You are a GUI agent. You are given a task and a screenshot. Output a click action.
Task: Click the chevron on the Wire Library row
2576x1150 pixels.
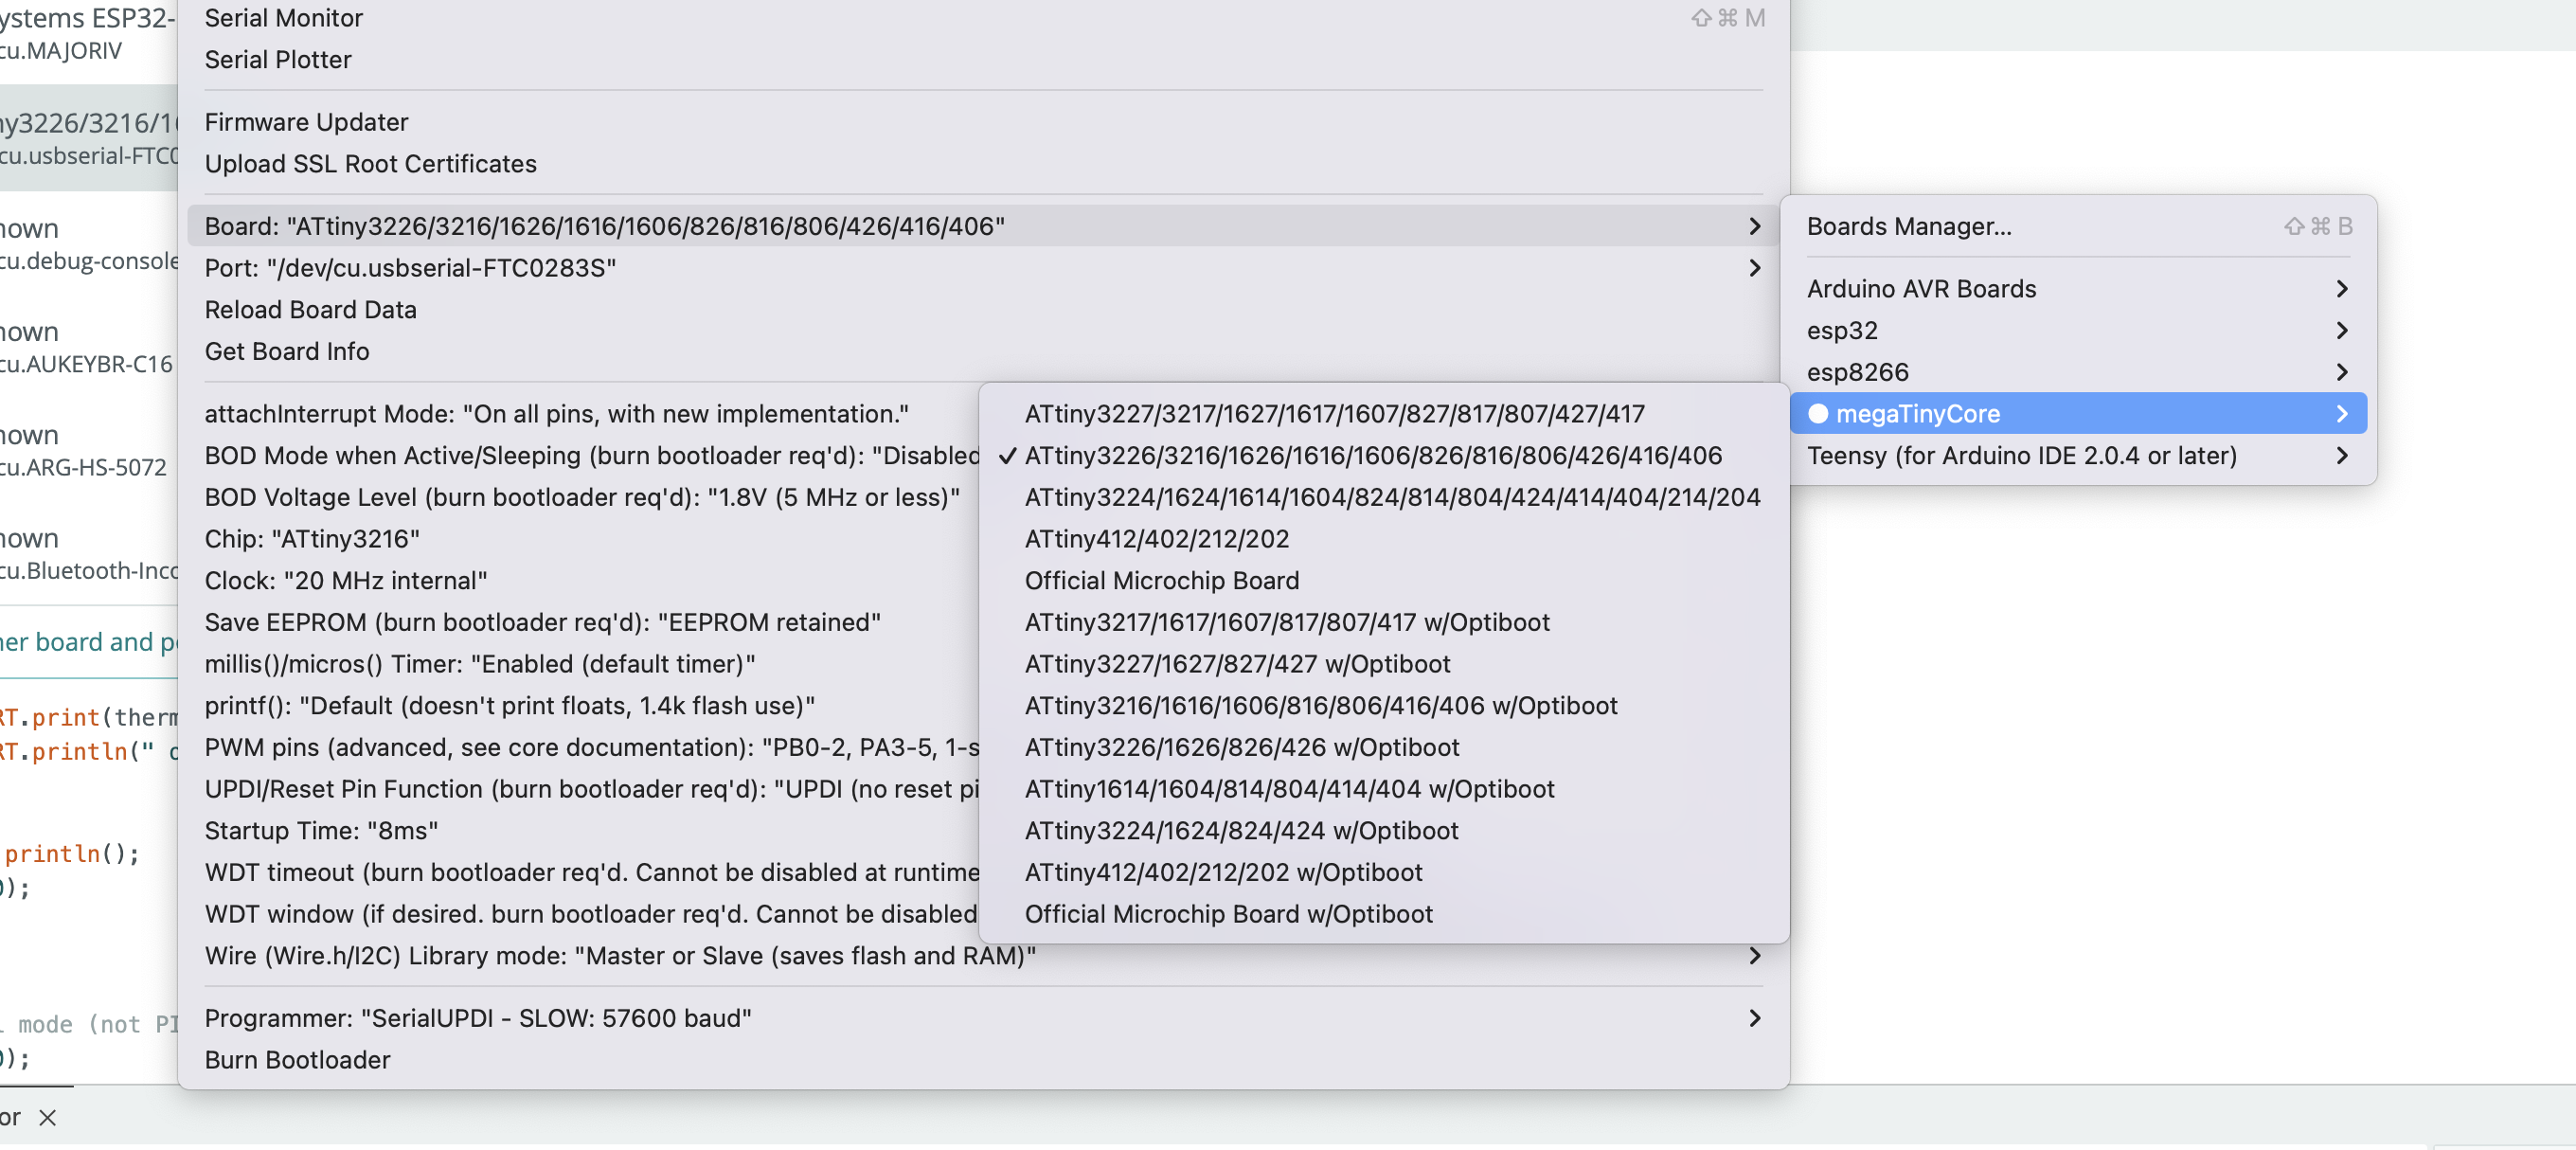pyautogui.click(x=1754, y=956)
